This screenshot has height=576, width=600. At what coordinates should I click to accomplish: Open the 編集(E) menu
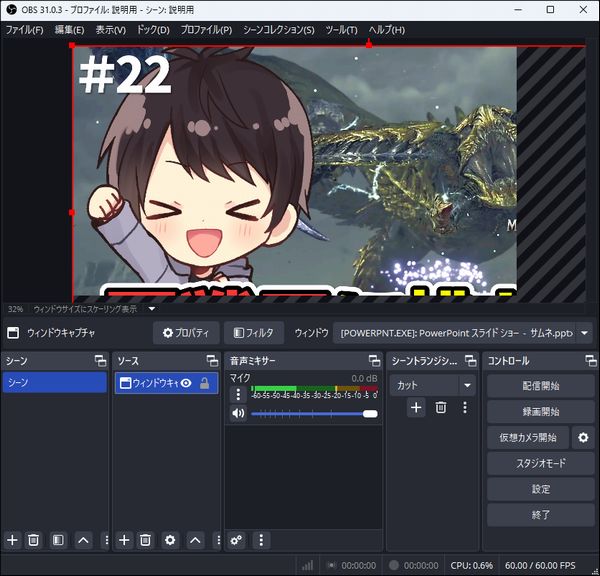tap(69, 30)
